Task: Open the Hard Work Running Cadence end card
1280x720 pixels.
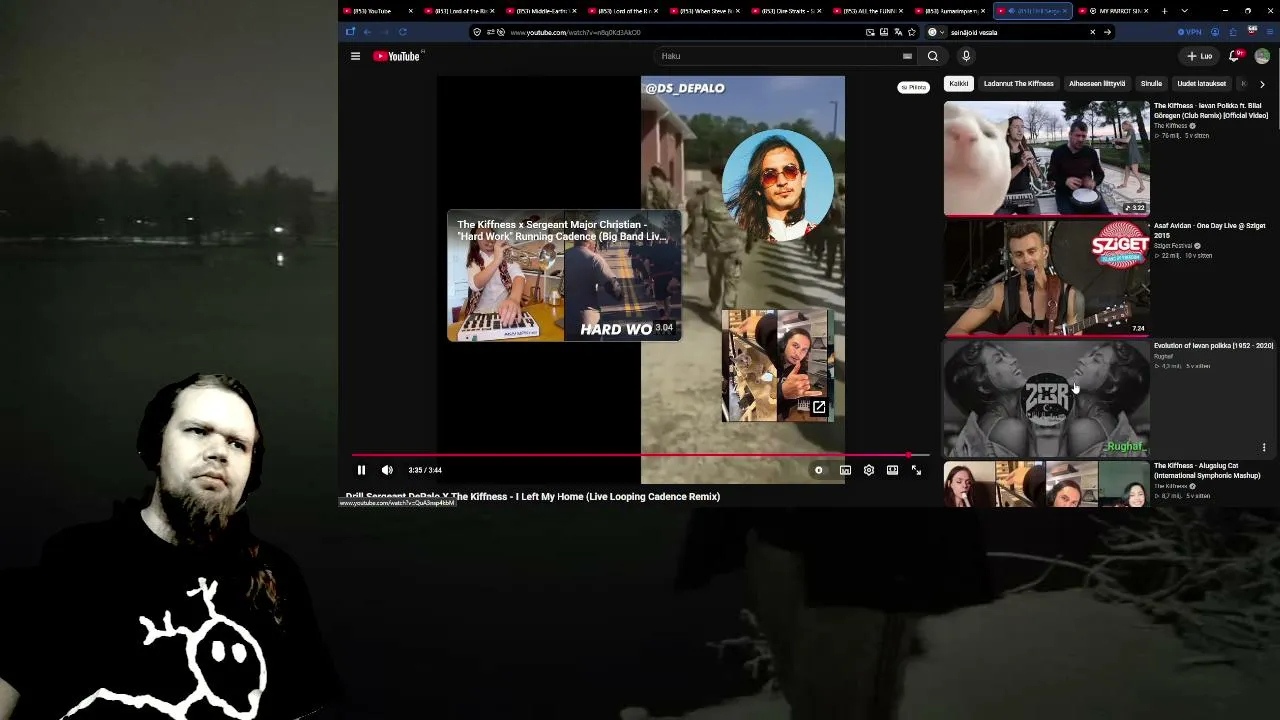Action: pyautogui.click(x=564, y=275)
